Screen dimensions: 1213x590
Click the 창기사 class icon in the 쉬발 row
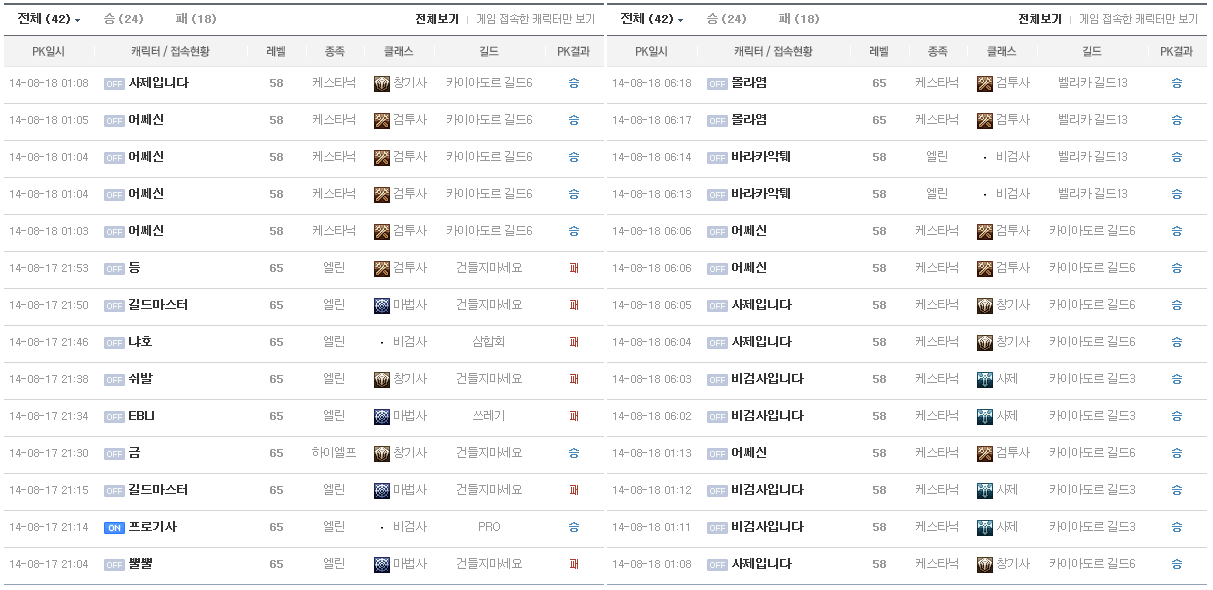381,379
